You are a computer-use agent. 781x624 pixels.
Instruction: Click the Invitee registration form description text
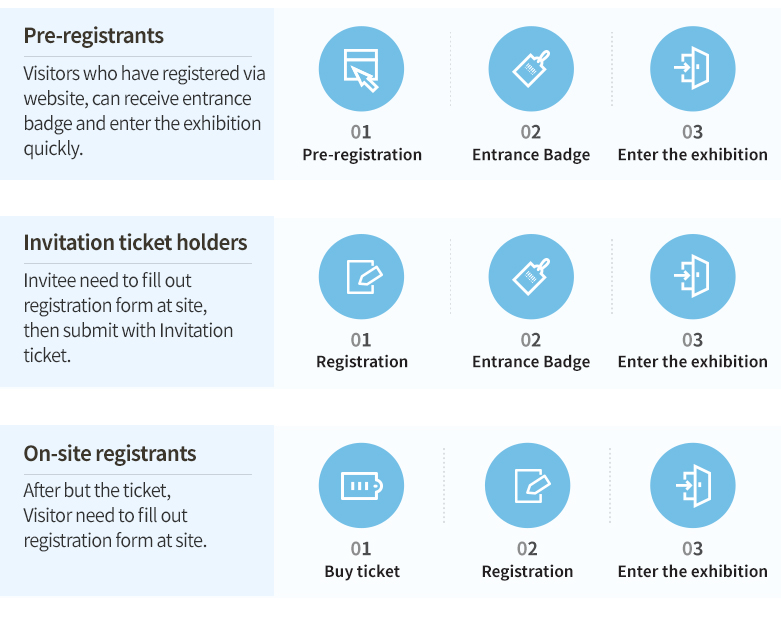click(128, 318)
